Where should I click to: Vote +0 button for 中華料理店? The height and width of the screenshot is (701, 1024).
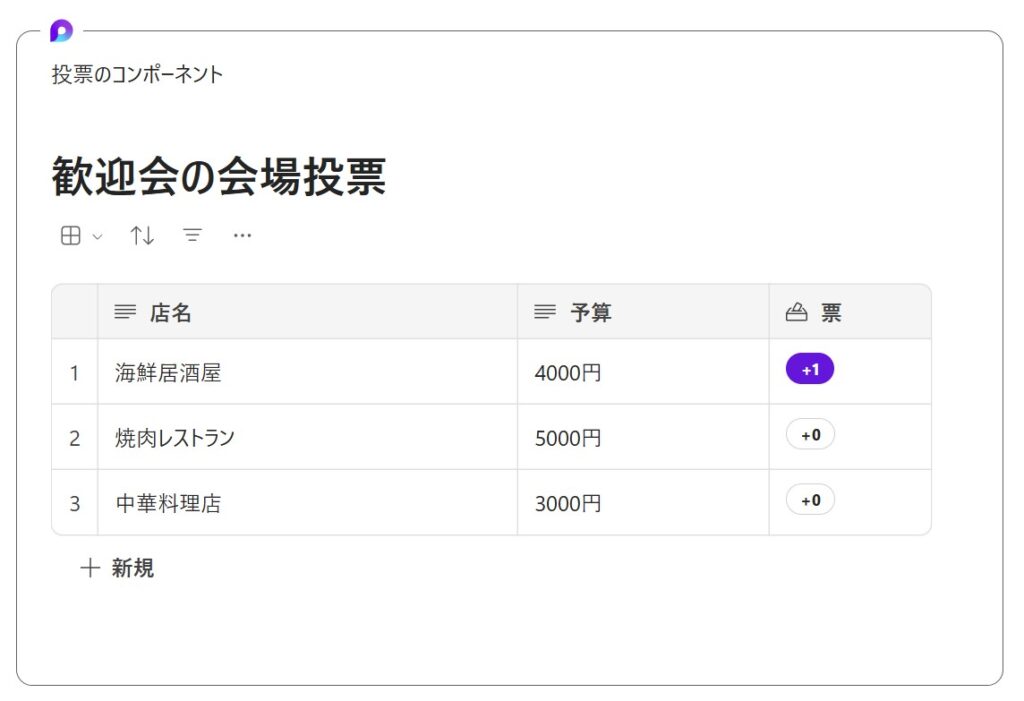click(x=810, y=500)
